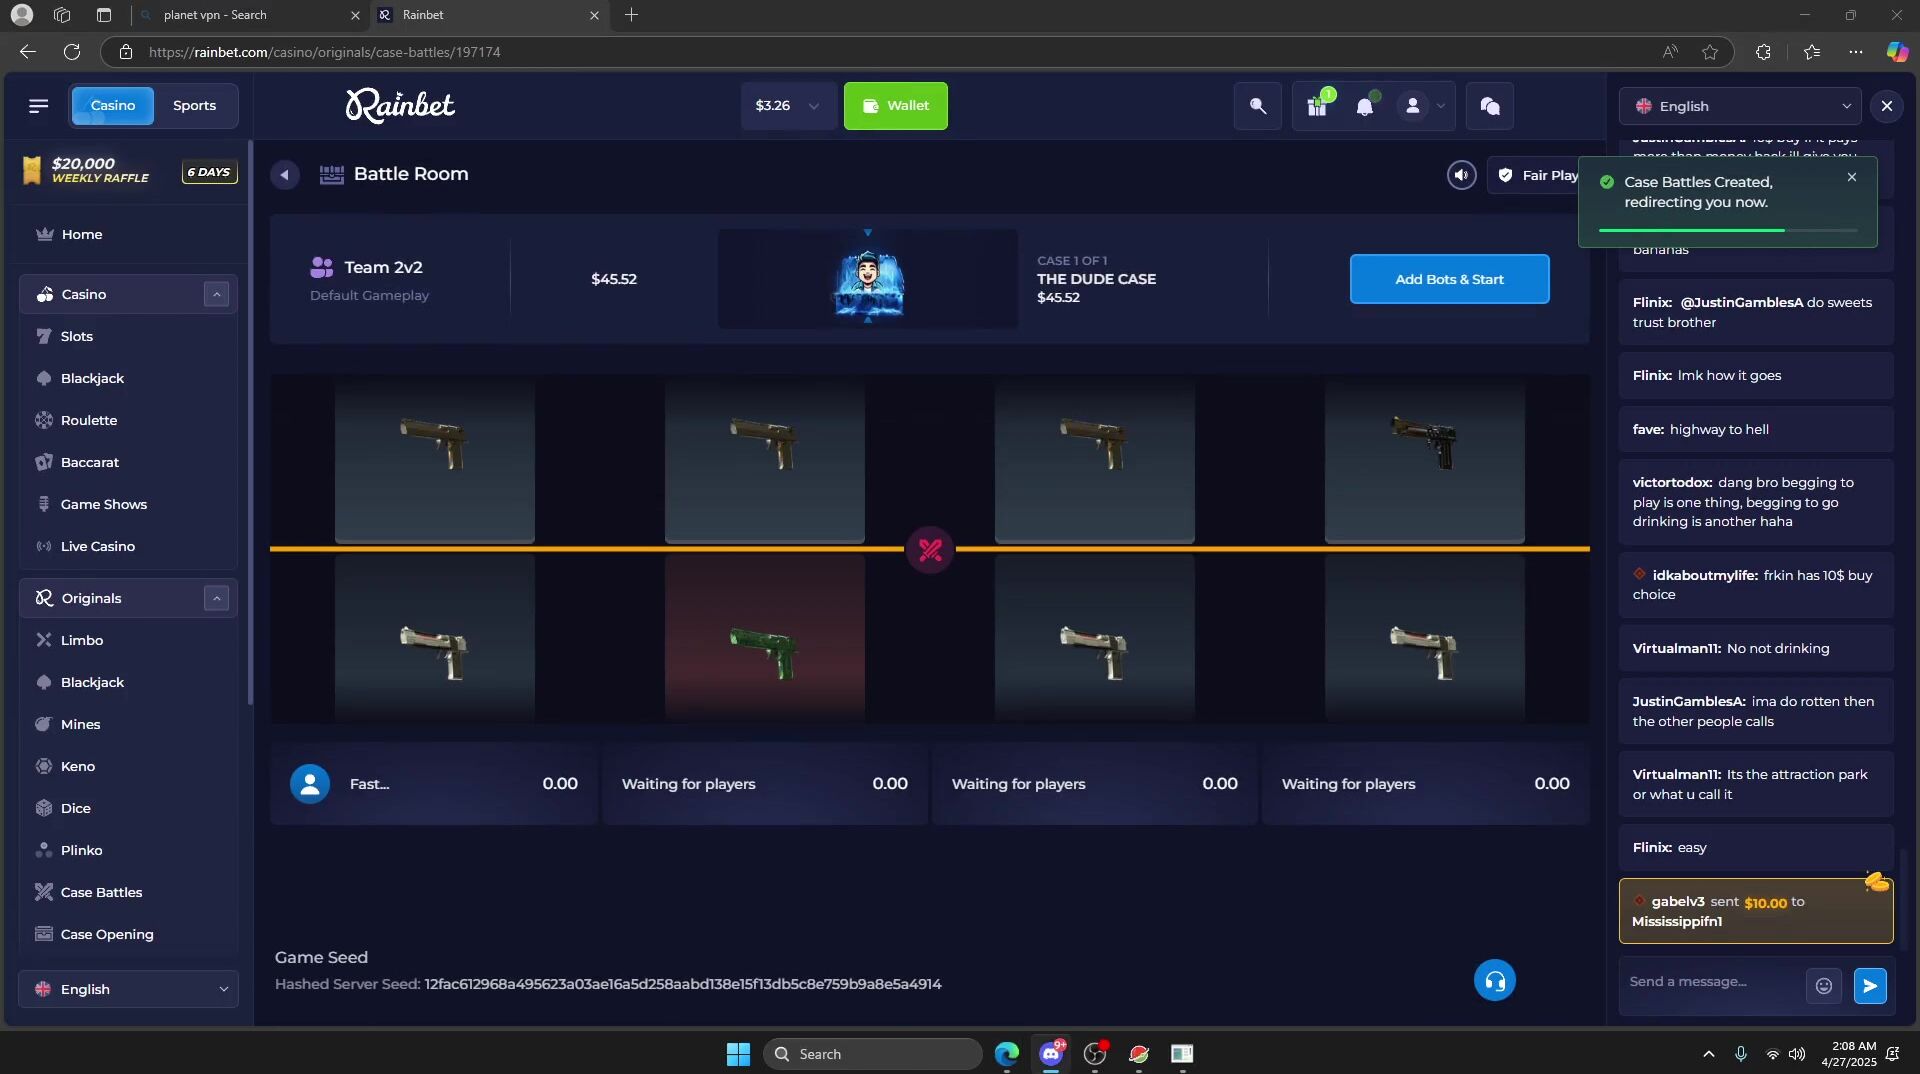Click gabelv3 tip message
Viewport: 1920px width, 1074px height.
pos(1756,911)
